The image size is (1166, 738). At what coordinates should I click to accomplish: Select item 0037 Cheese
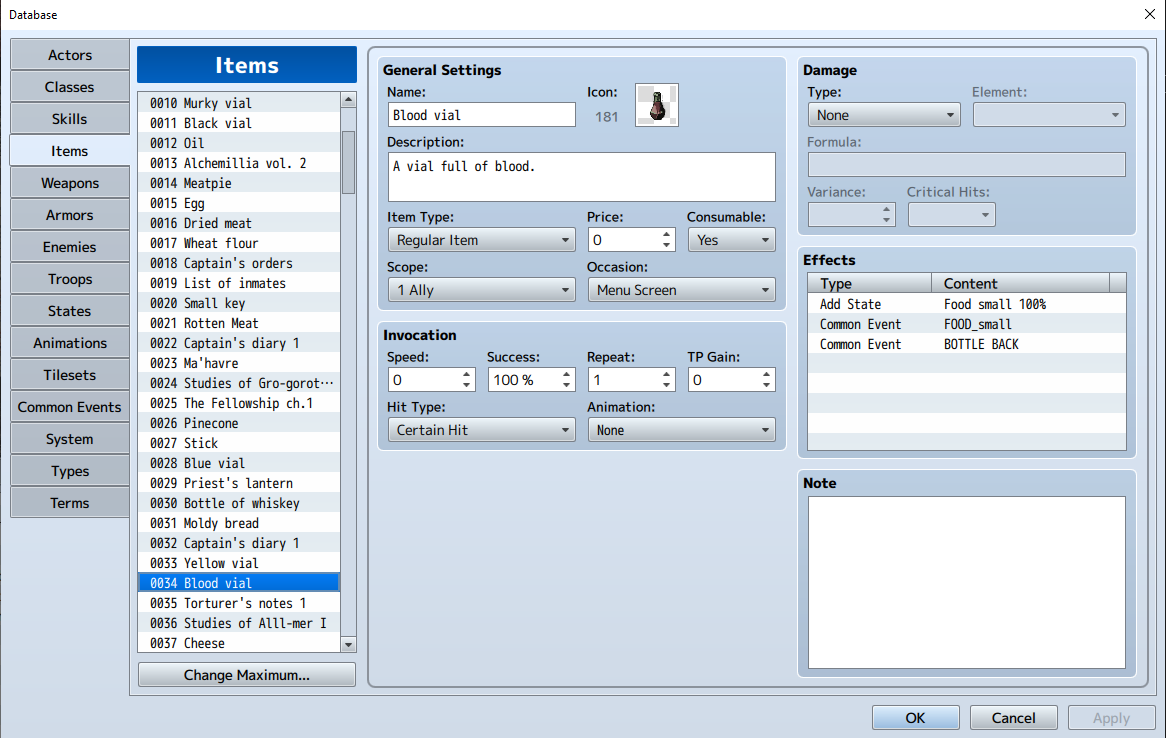pos(239,643)
